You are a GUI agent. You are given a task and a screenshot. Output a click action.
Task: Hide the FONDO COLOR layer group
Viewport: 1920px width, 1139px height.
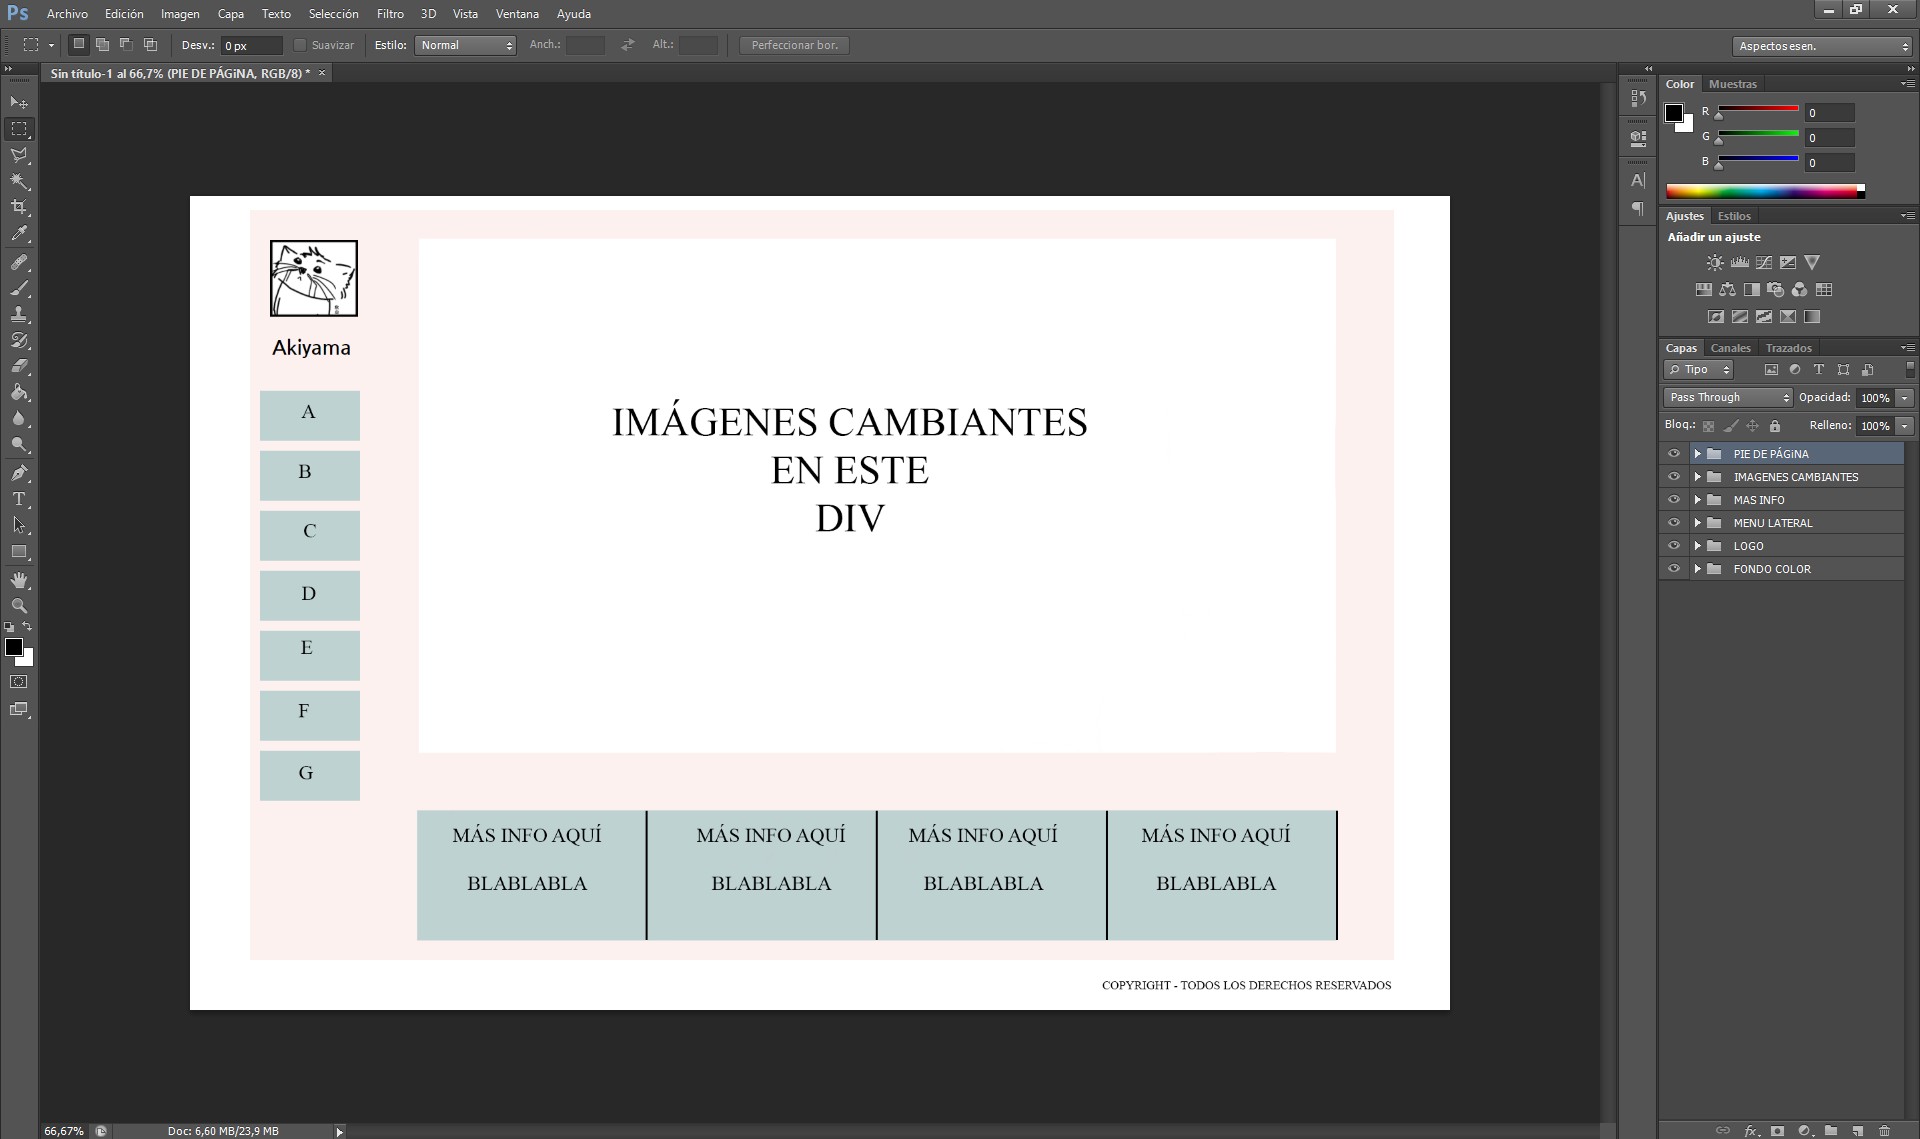(1673, 568)
